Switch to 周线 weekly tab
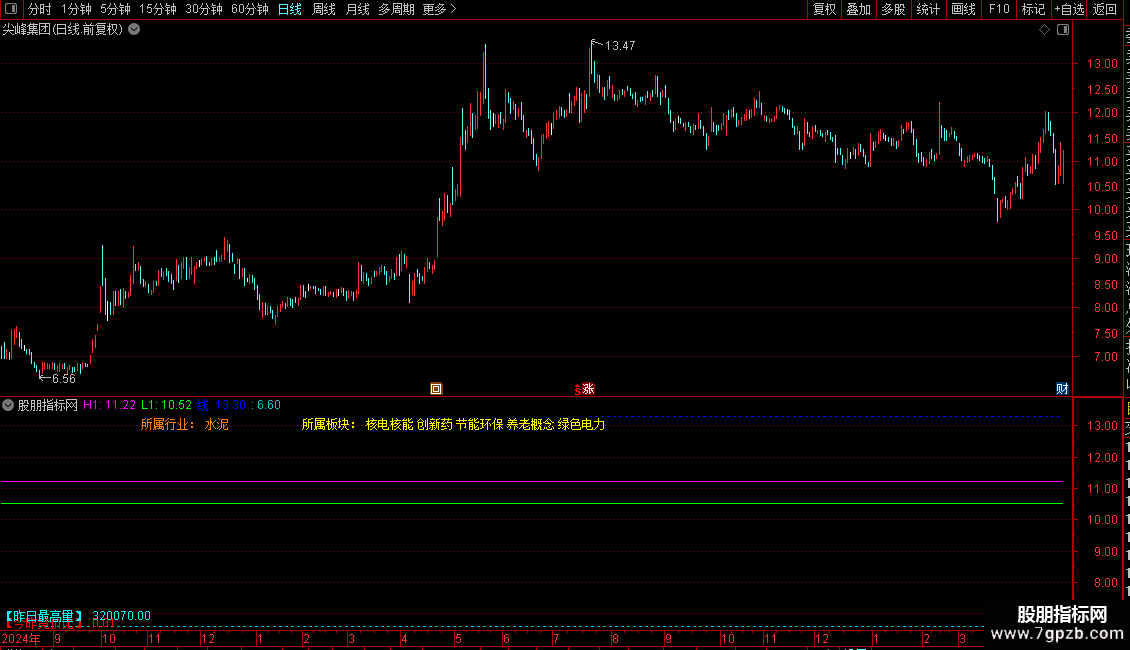The width and height of the screenshot is (1130, 650). point(324,9)
